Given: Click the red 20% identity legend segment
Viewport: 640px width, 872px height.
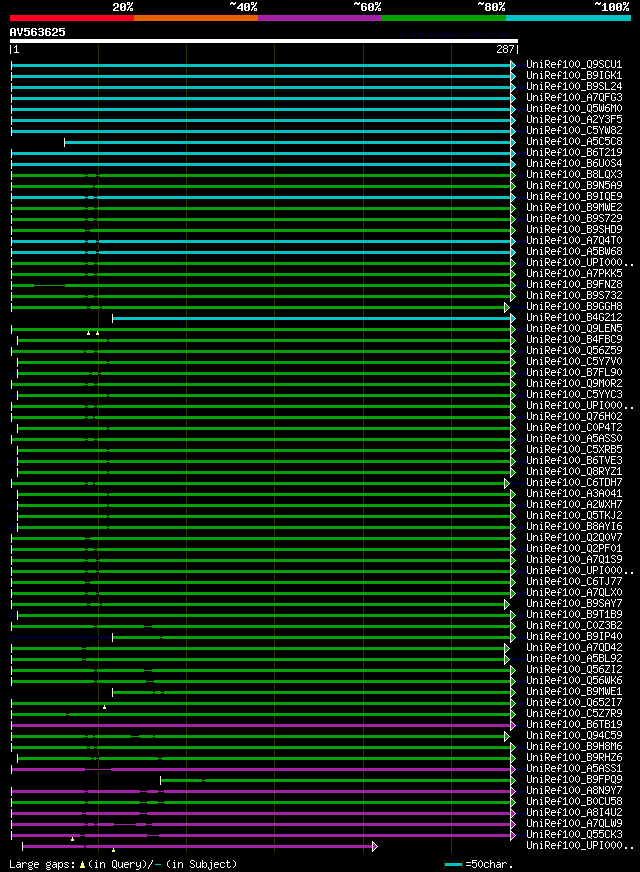Looking at the screenshot, I should [72, 18].
